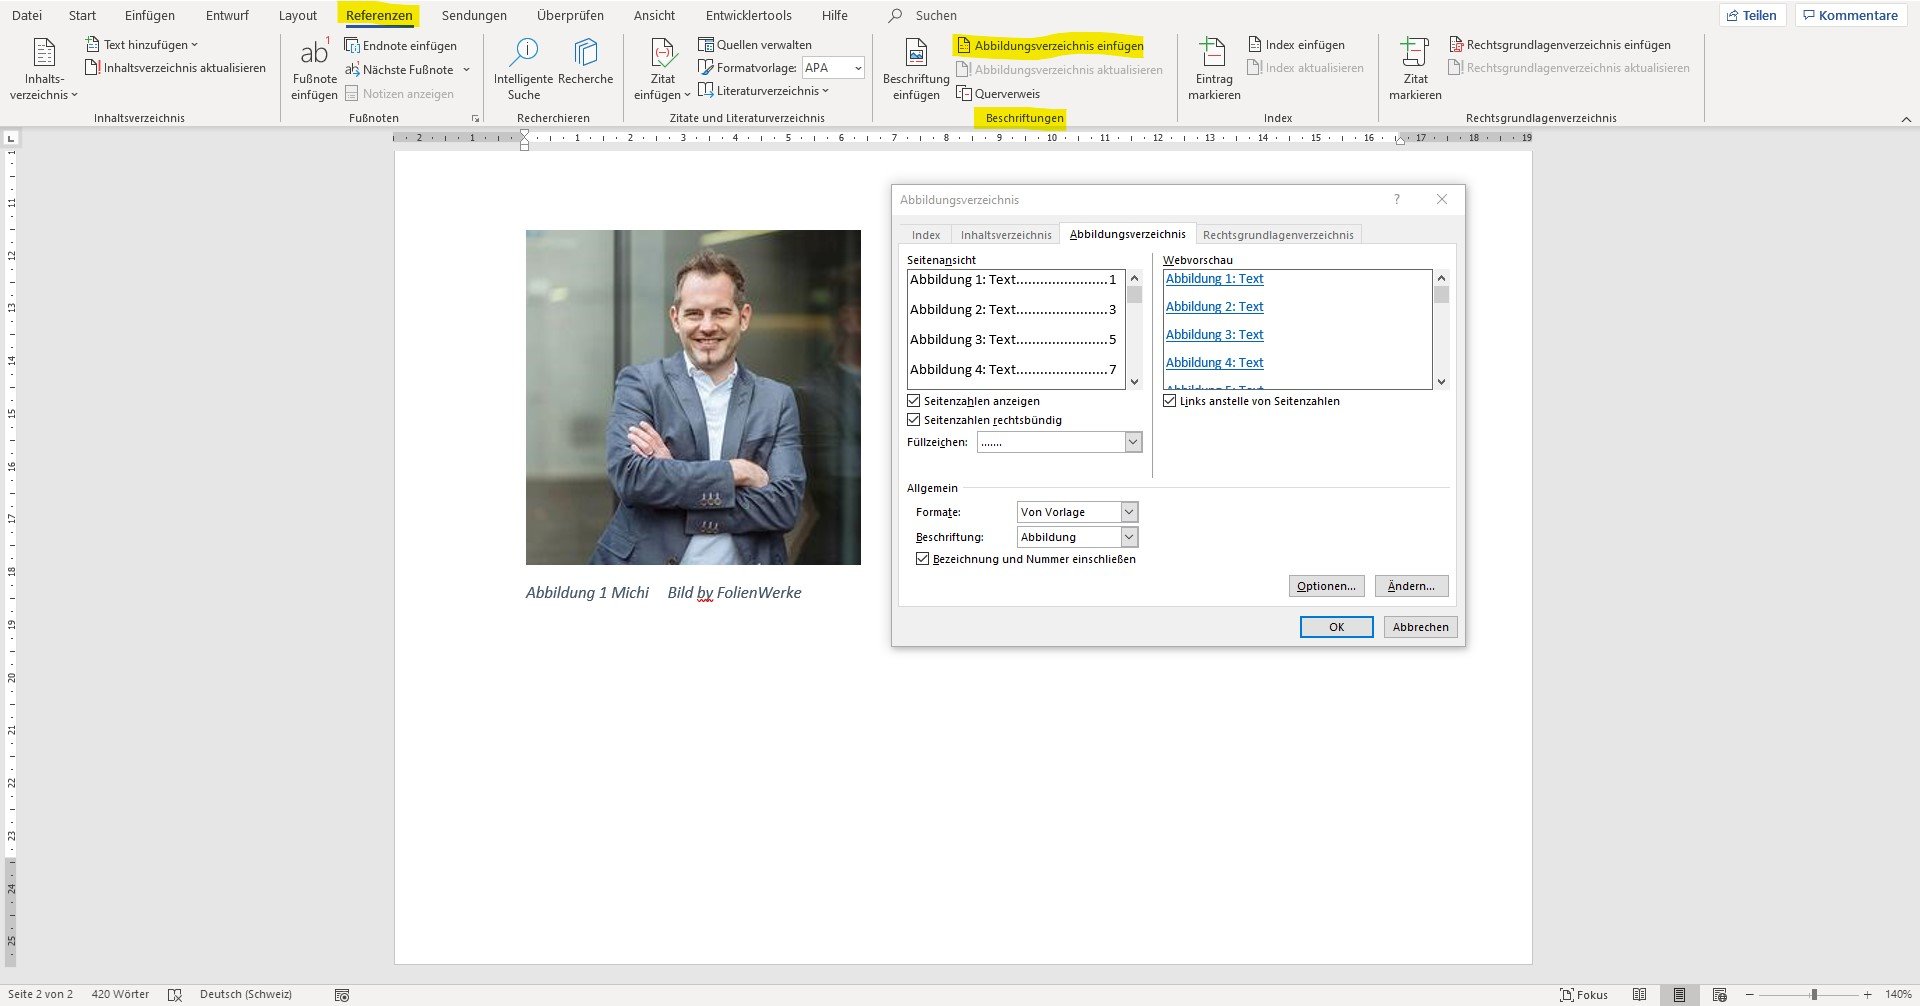The image size is (1920, 1006).
Task: Toggle Seitenzahlen rechtsbündig checkbox
Action: (x=913, y=420)
